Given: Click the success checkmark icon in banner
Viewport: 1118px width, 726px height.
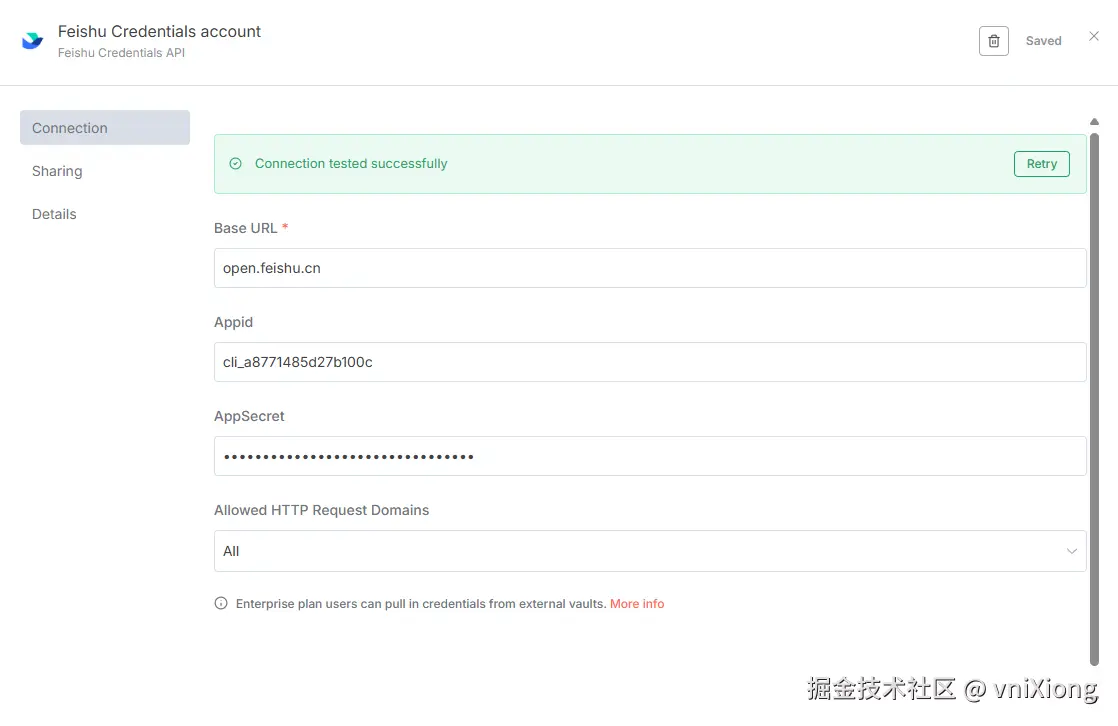Looking at the screenshot, I should 235,163.
